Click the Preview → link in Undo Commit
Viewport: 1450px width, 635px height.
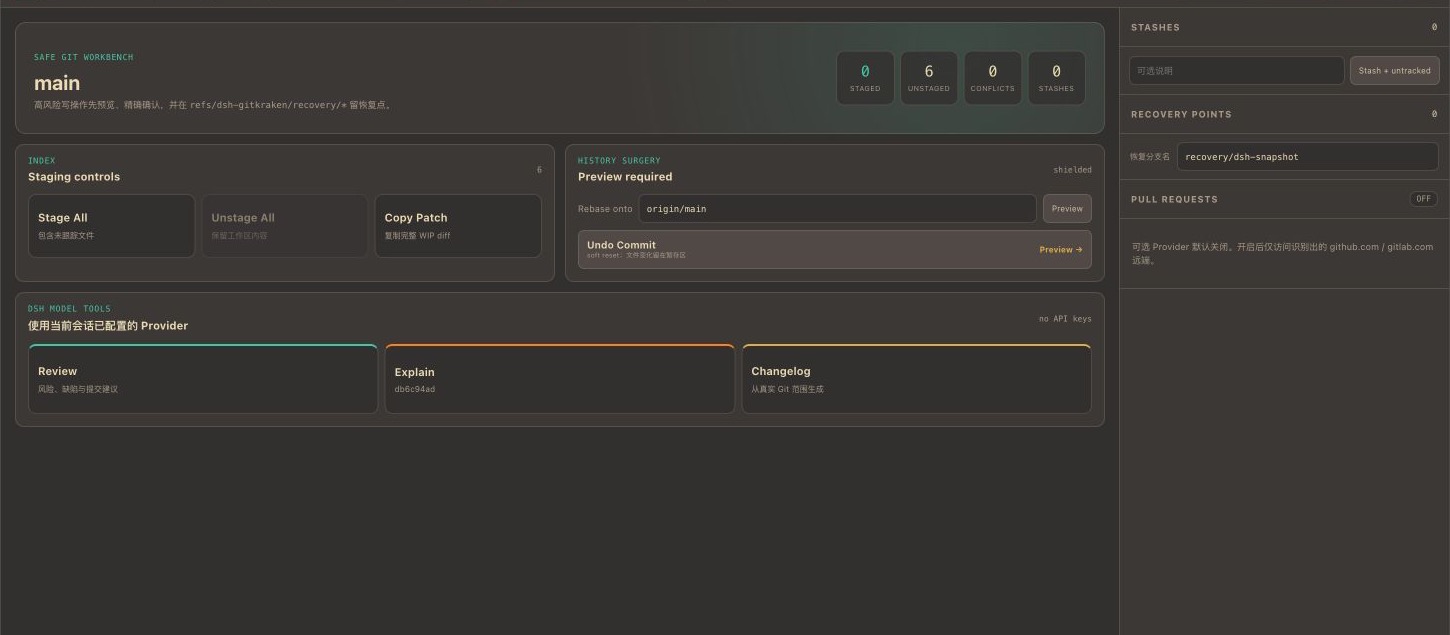tap(1060, 250)
